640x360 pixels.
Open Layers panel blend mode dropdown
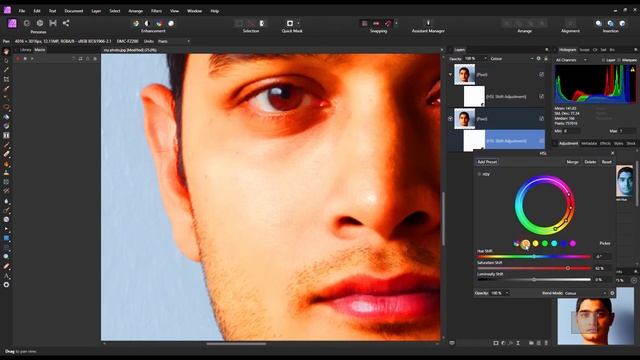pos(512,59)
